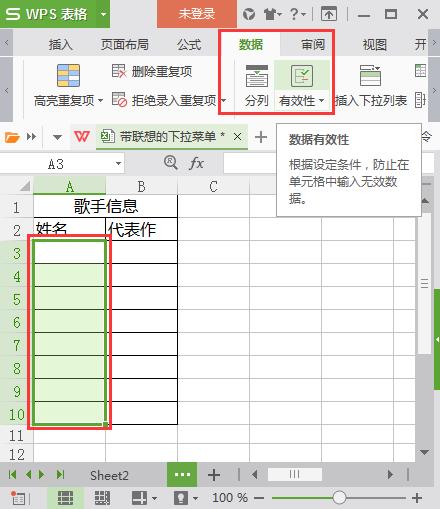
Task: Expand the 有效性 dropdown arrow
Action: pyautogui.click(x=321, y=100)
